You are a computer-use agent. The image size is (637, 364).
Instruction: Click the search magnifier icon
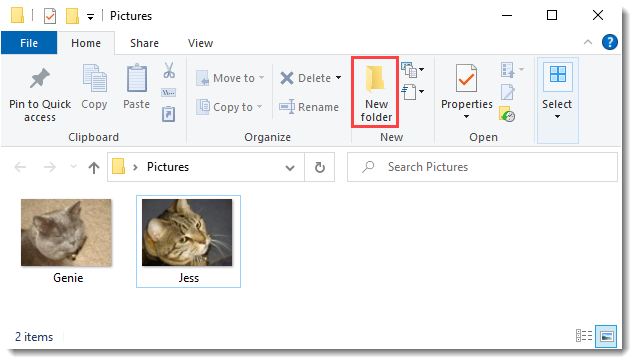368,167
